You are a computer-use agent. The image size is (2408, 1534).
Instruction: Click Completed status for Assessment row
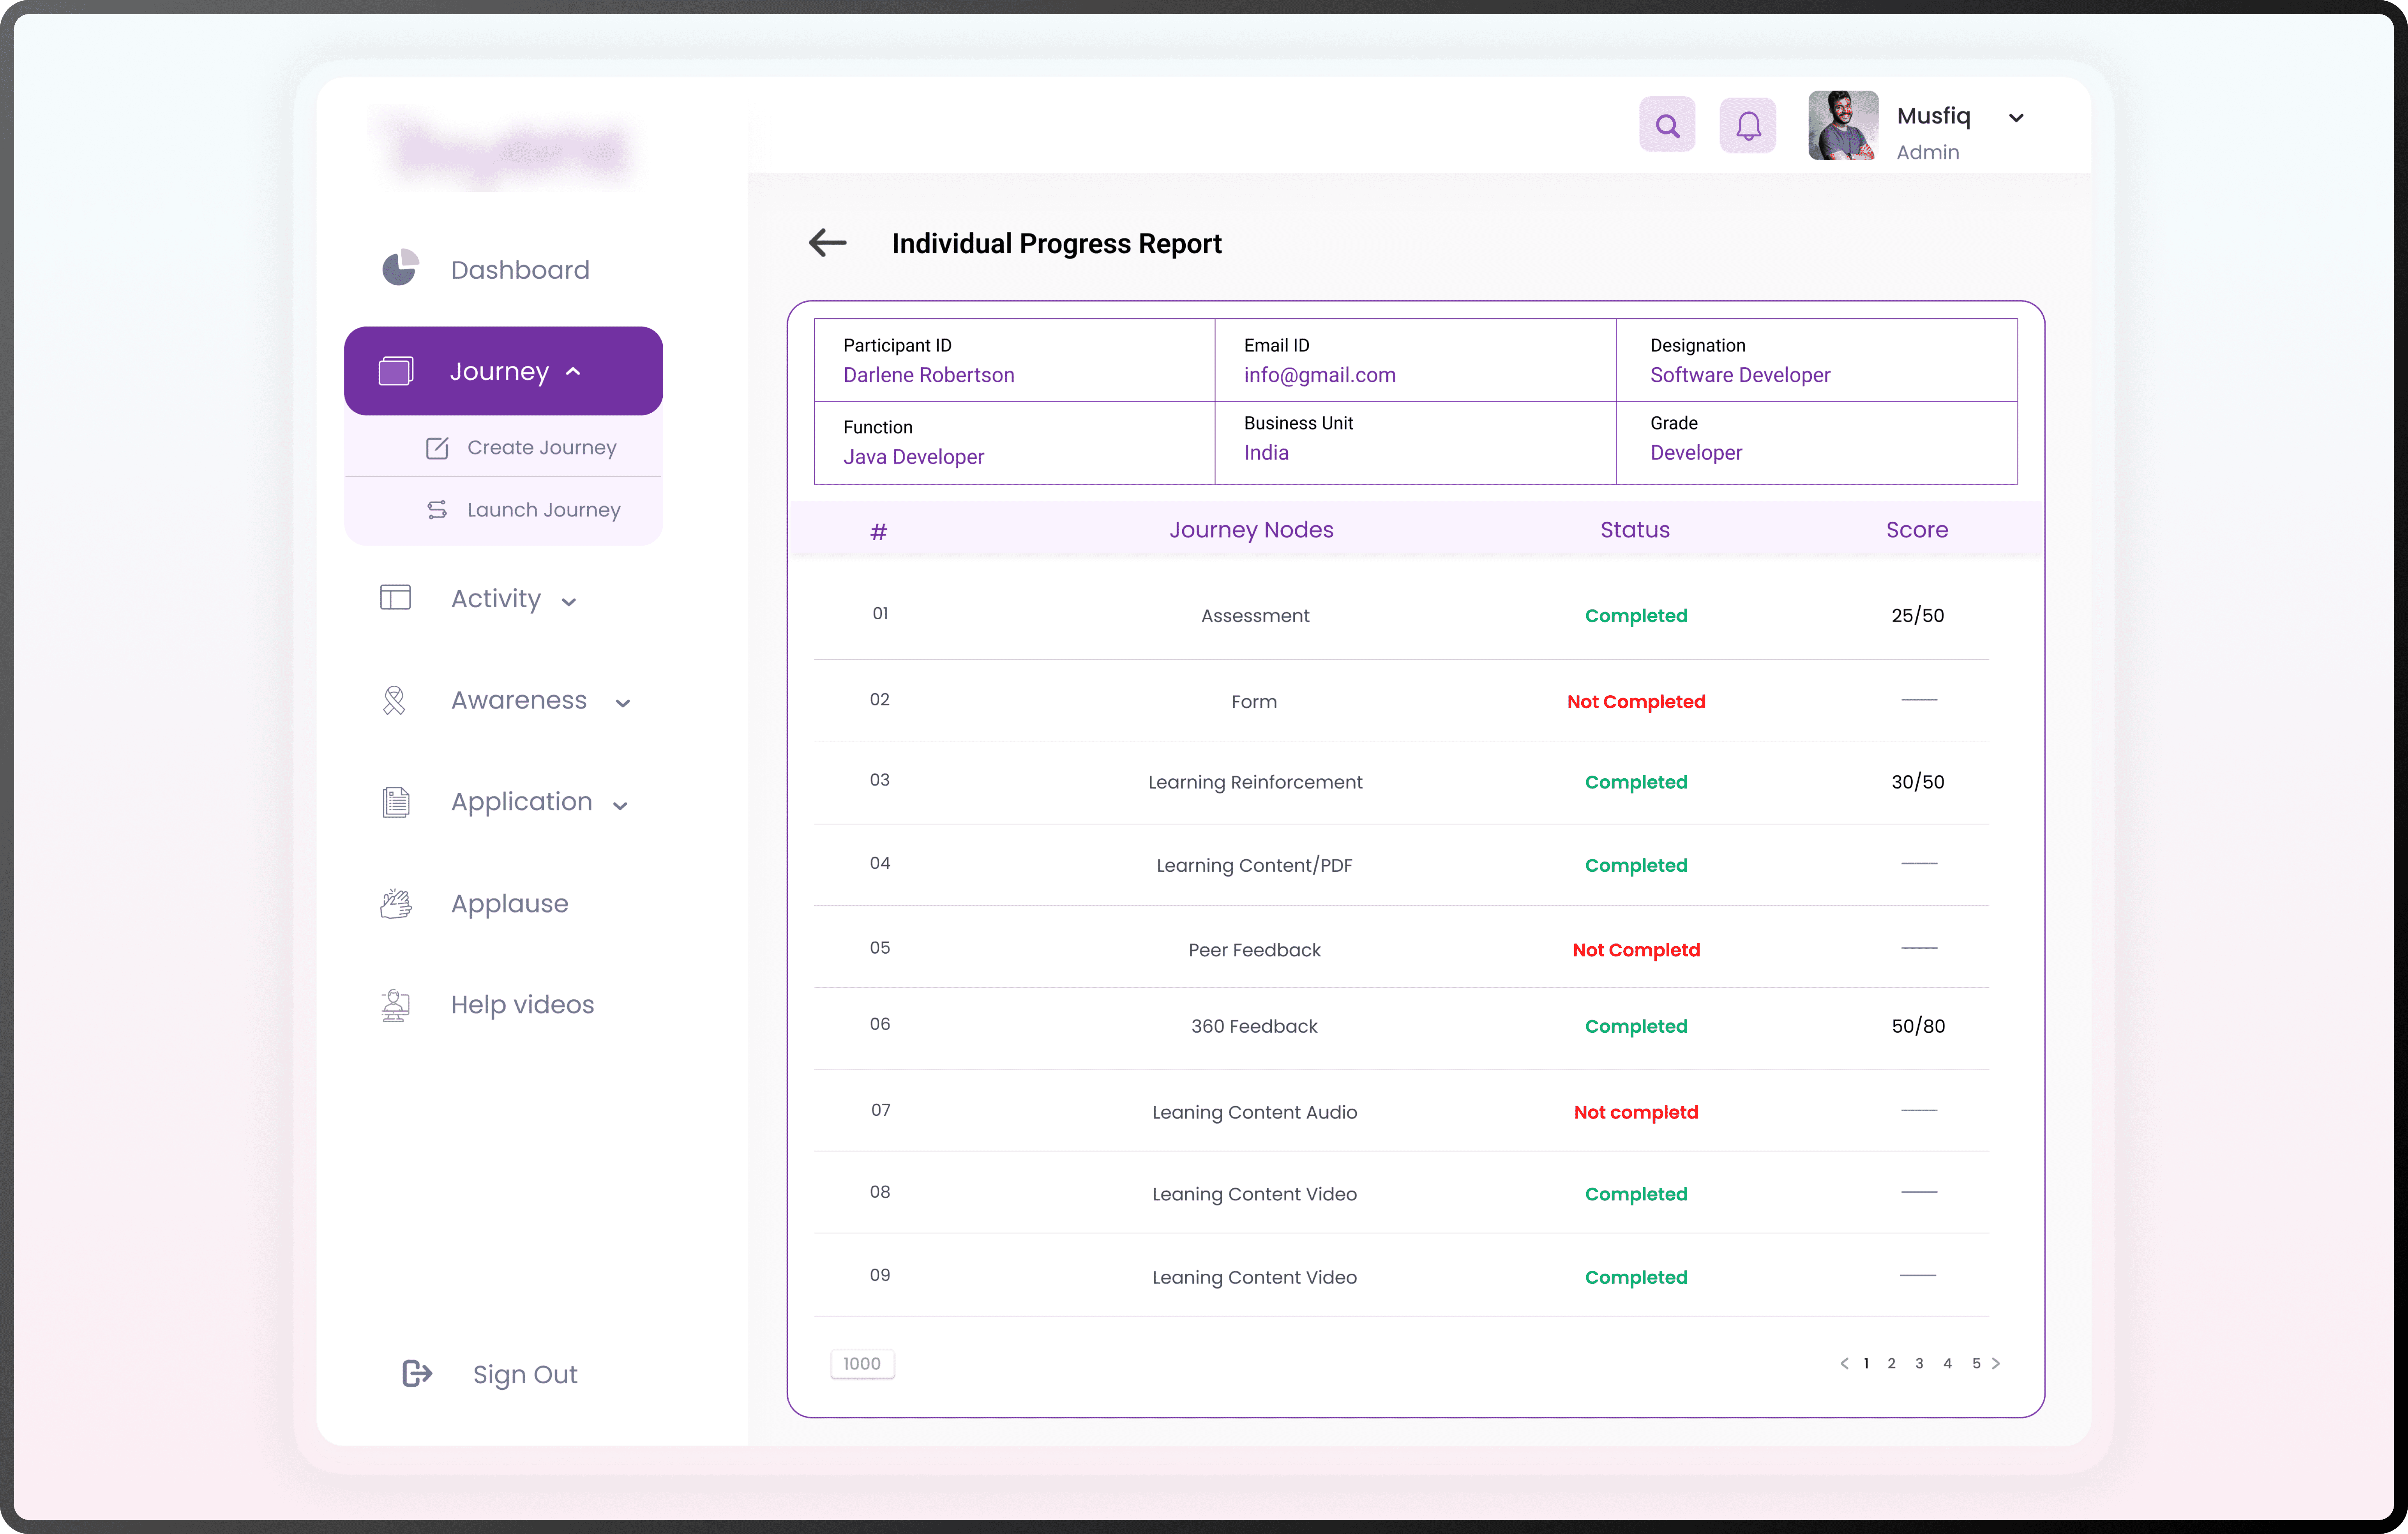[1636, 616]
